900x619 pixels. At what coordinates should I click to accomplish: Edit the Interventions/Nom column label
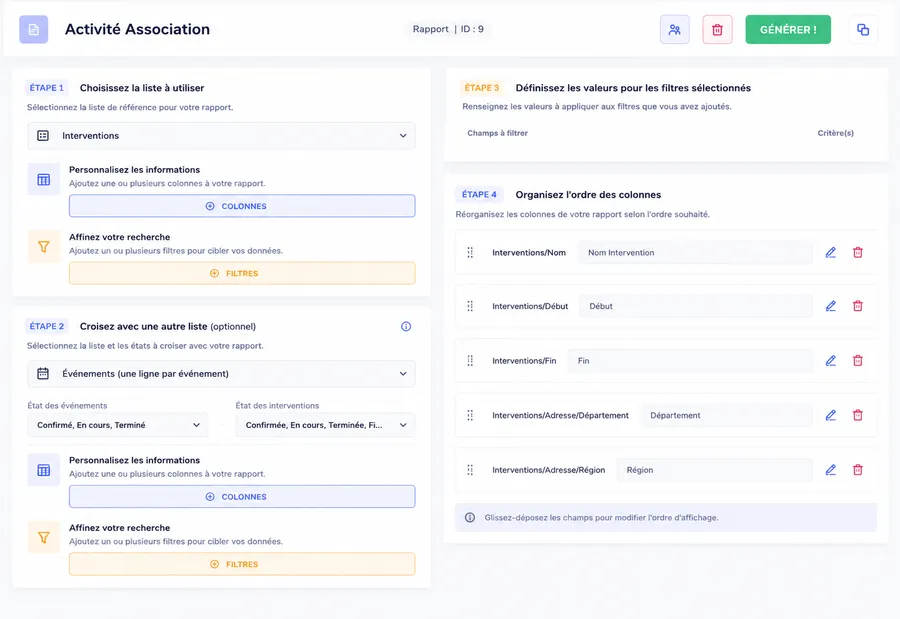[830, 253]
